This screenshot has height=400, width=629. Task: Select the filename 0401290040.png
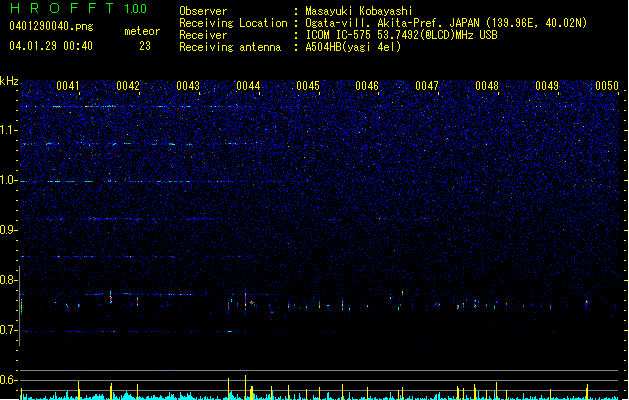click(51, 26)
